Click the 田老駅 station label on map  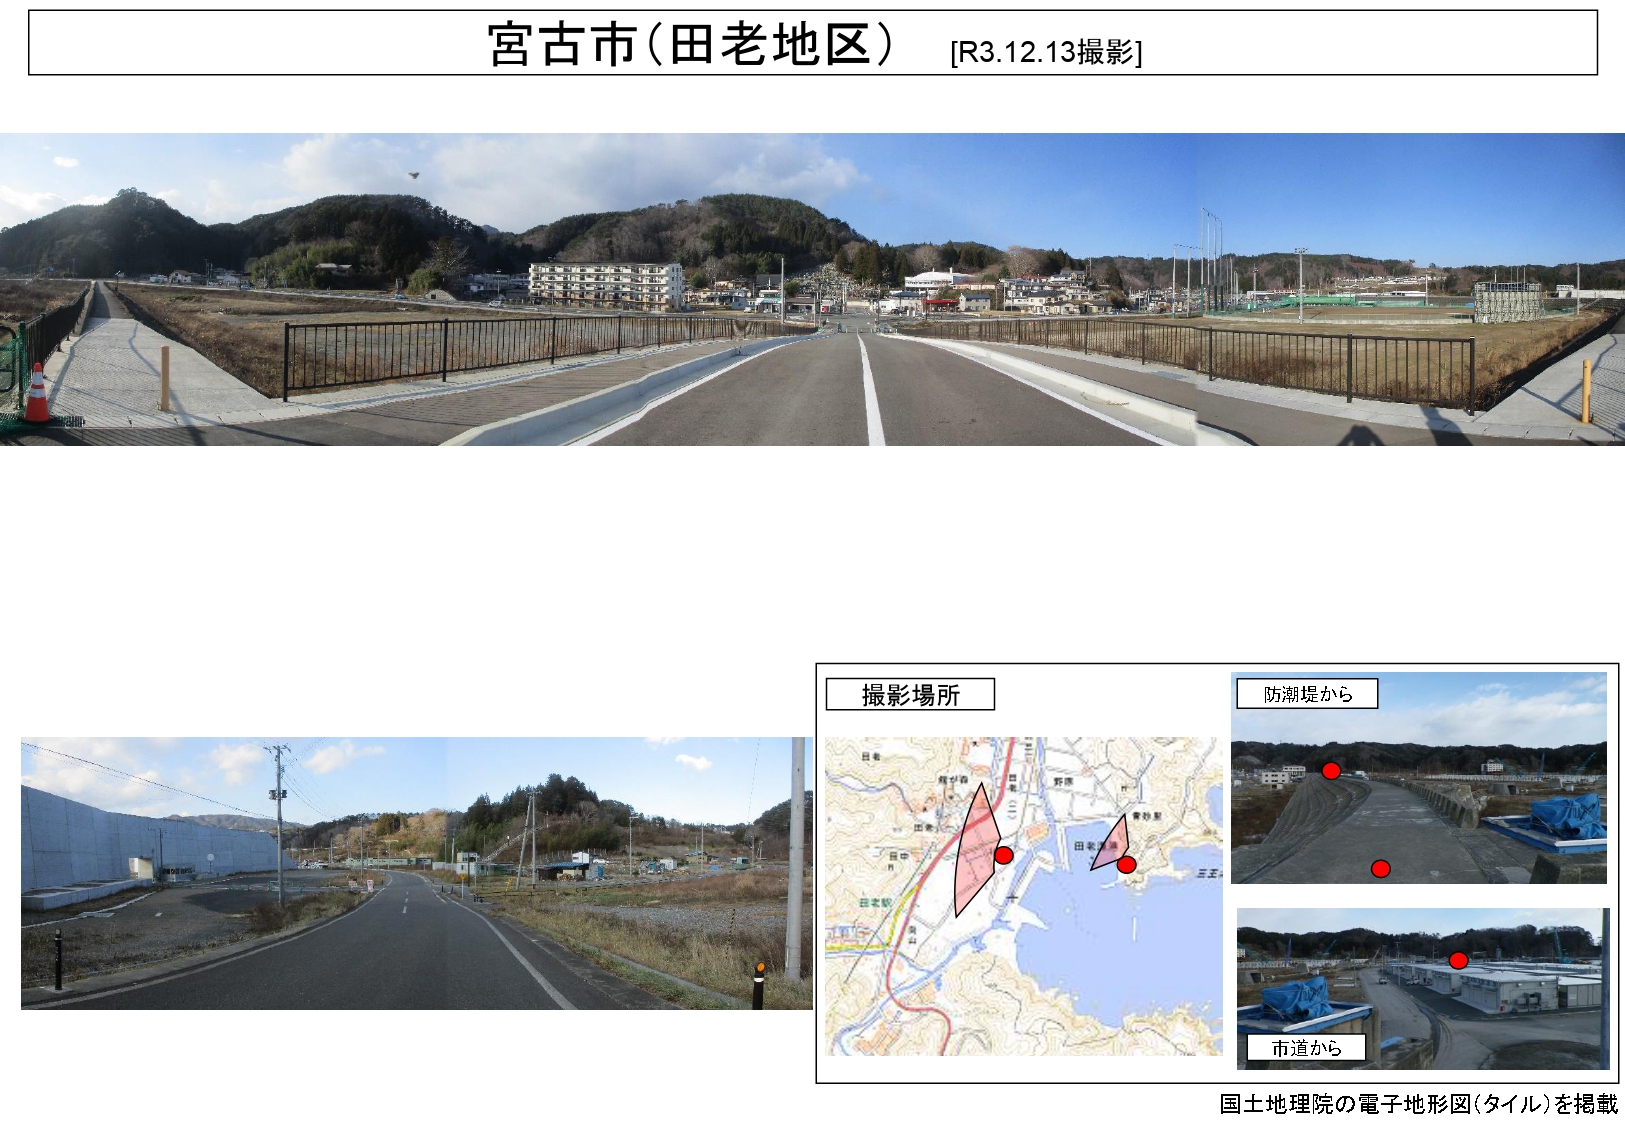point(876,903)
